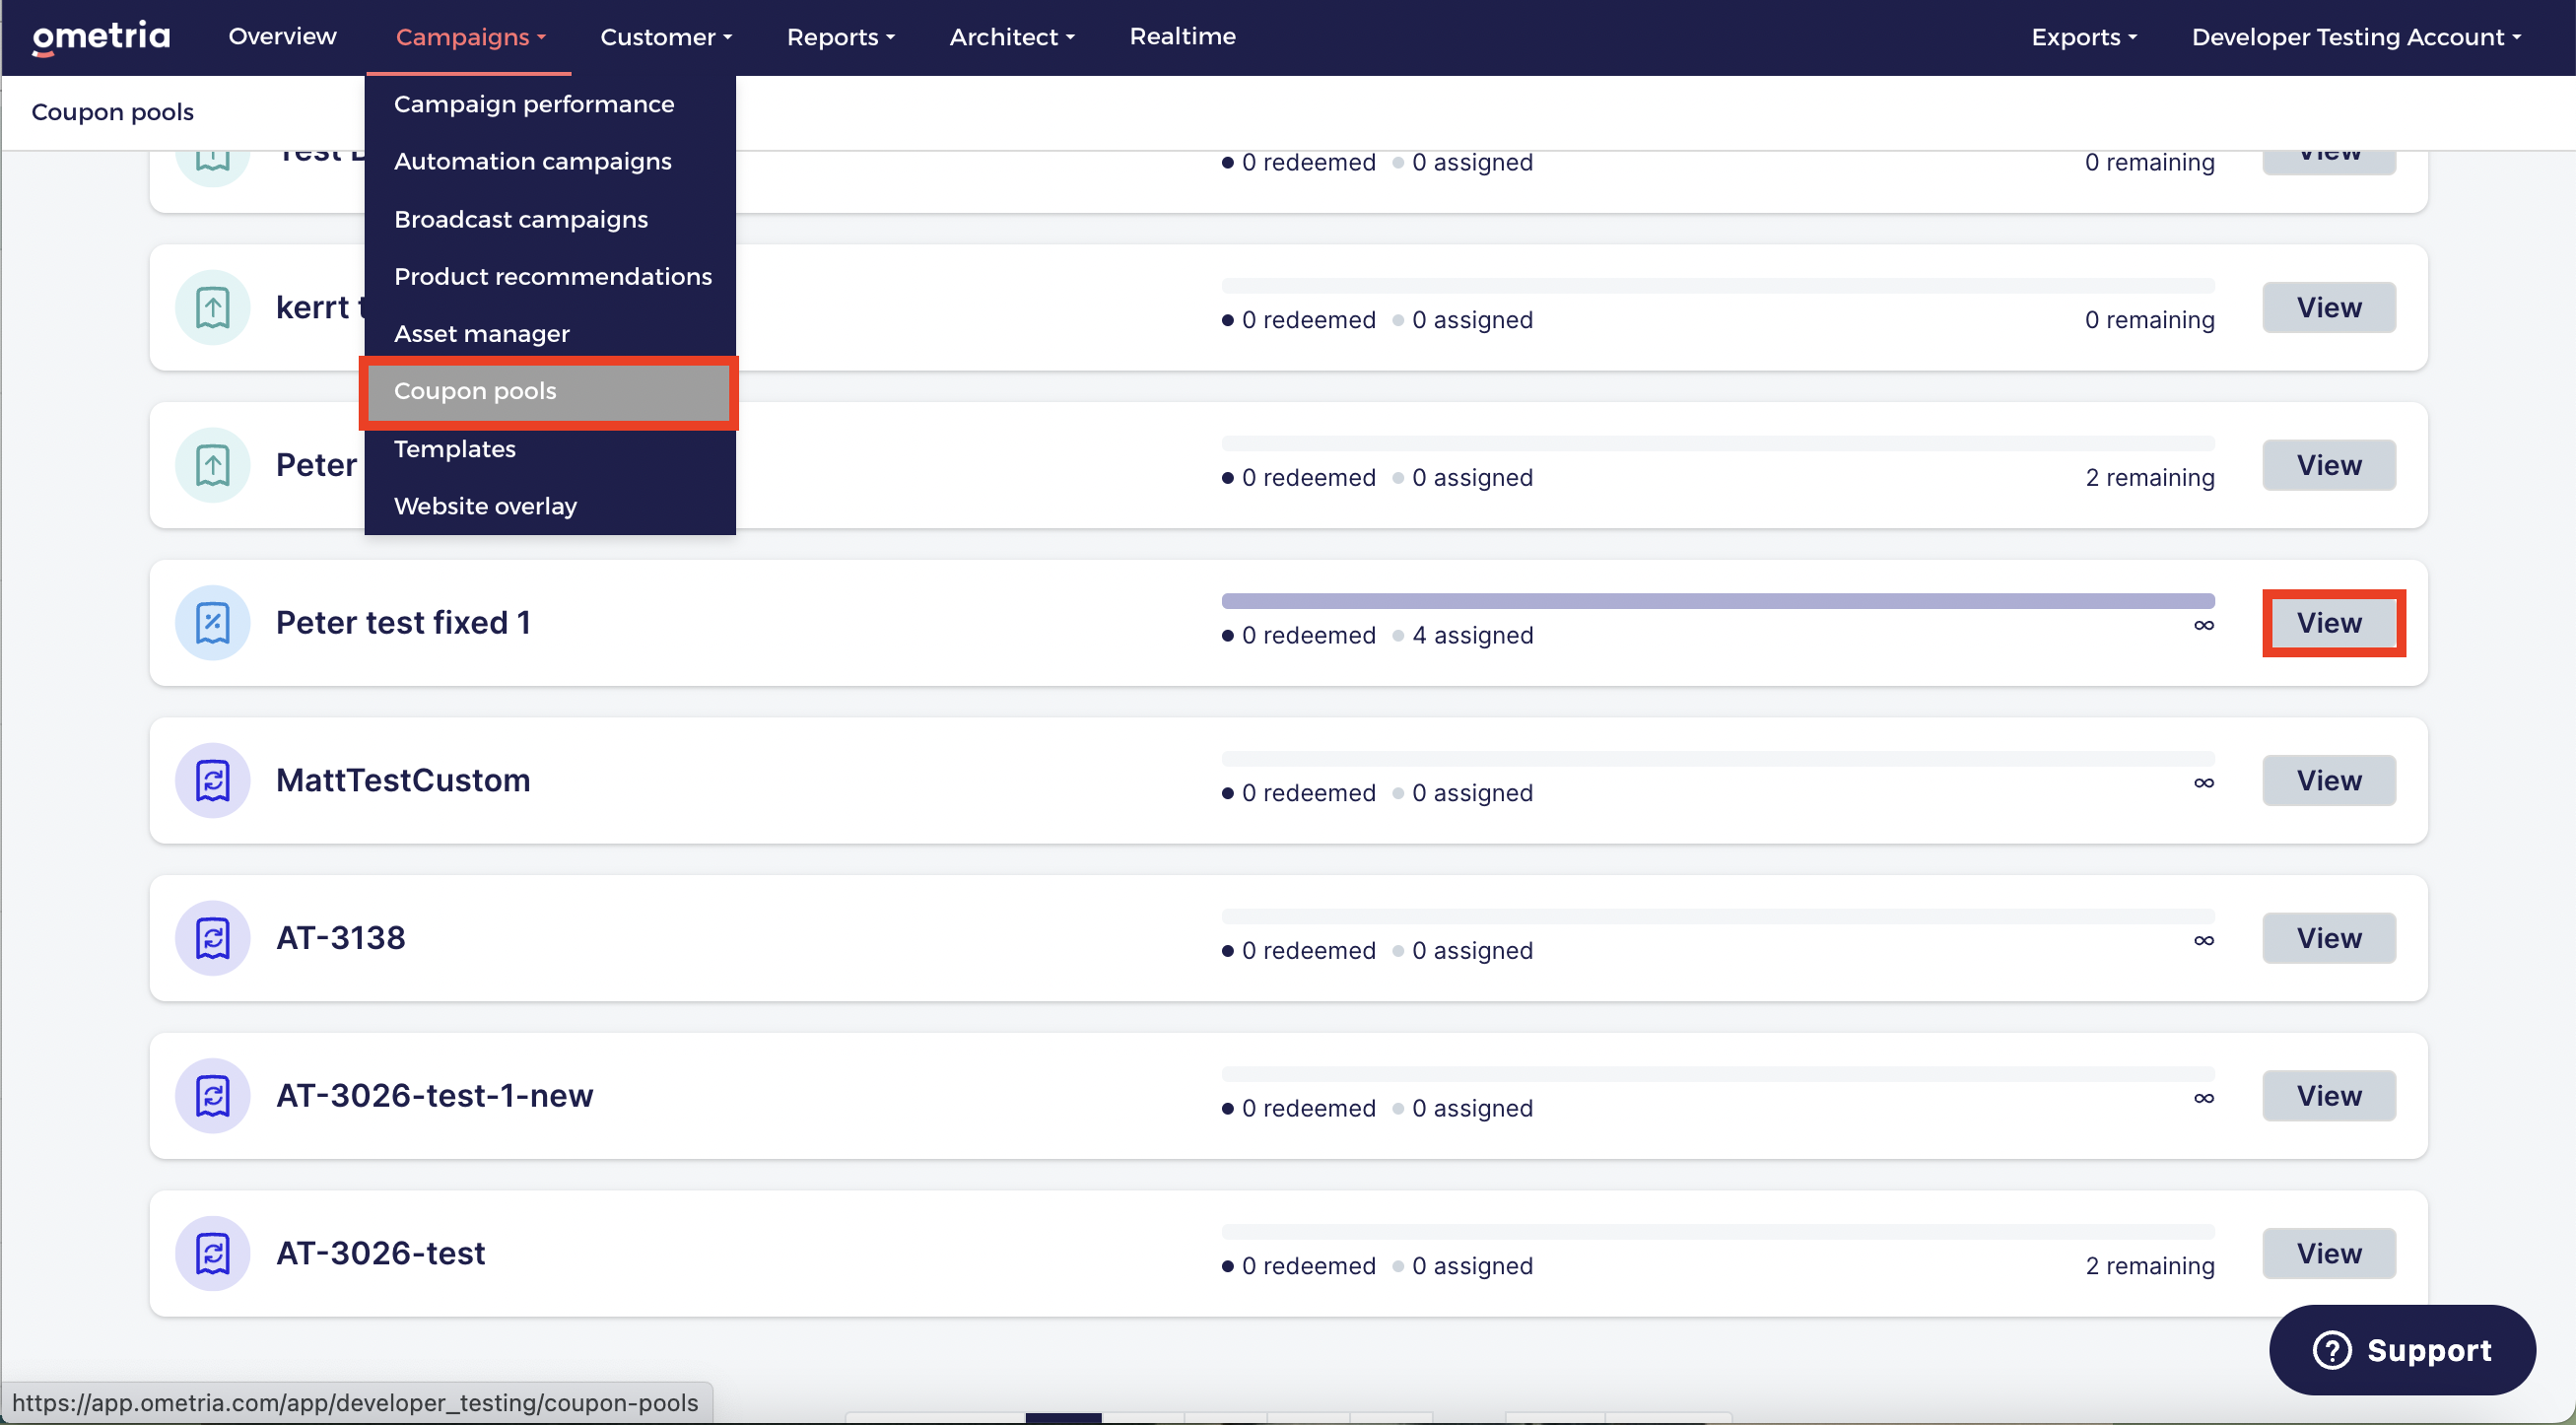Click 0 redeemed on the AT-3026-test-1-new row
Image resolution: width=2576 pixels, height=1425 pixels.
(x=1308, y=1108)
